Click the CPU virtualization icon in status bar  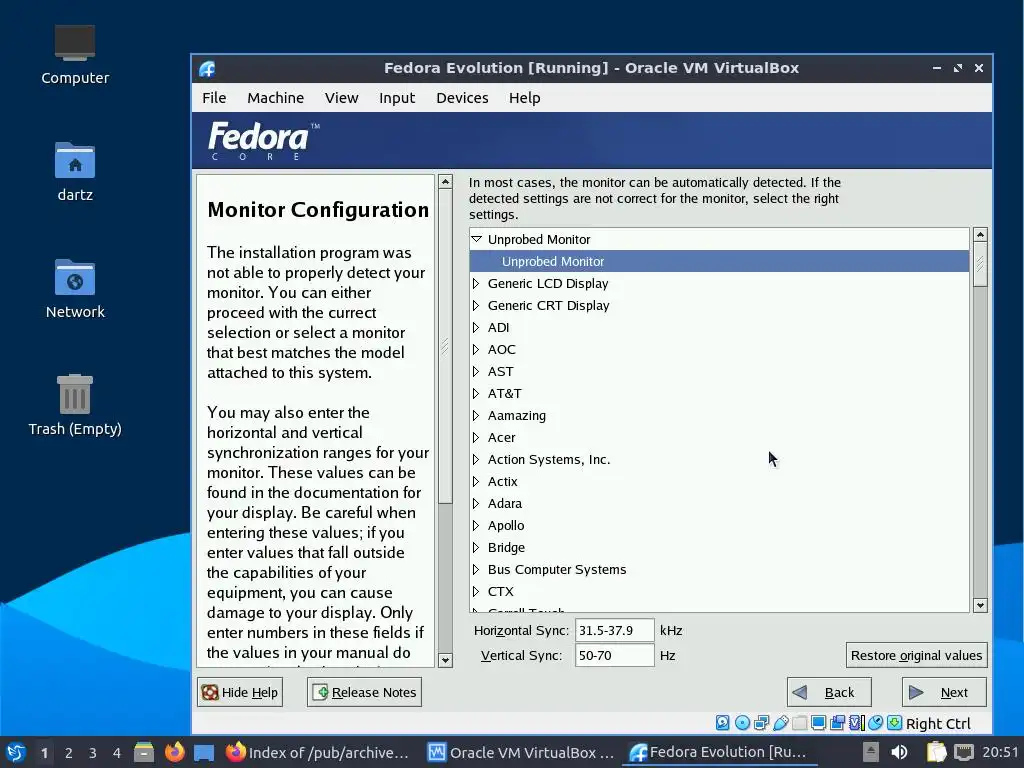(x=856, y=723)
